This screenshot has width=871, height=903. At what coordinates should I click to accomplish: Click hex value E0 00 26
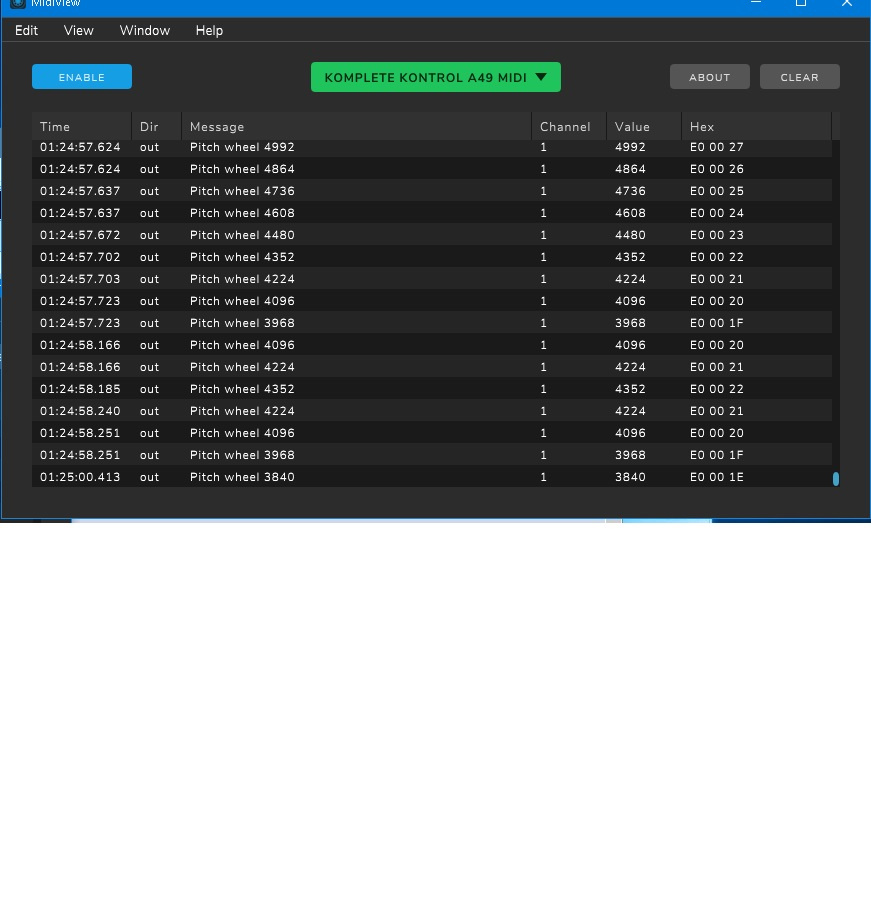coord(717,169)
